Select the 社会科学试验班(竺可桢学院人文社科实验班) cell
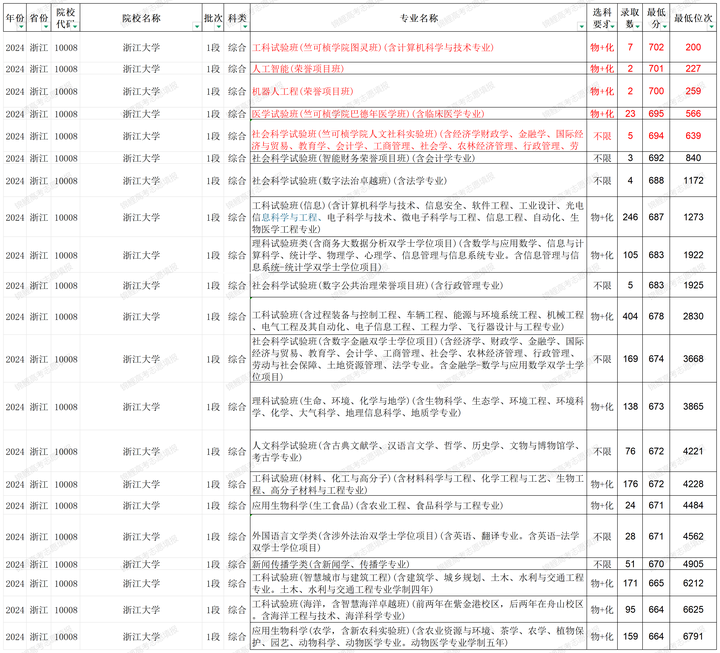The width and height of the screenshot is (720, 653). [418, 136]
